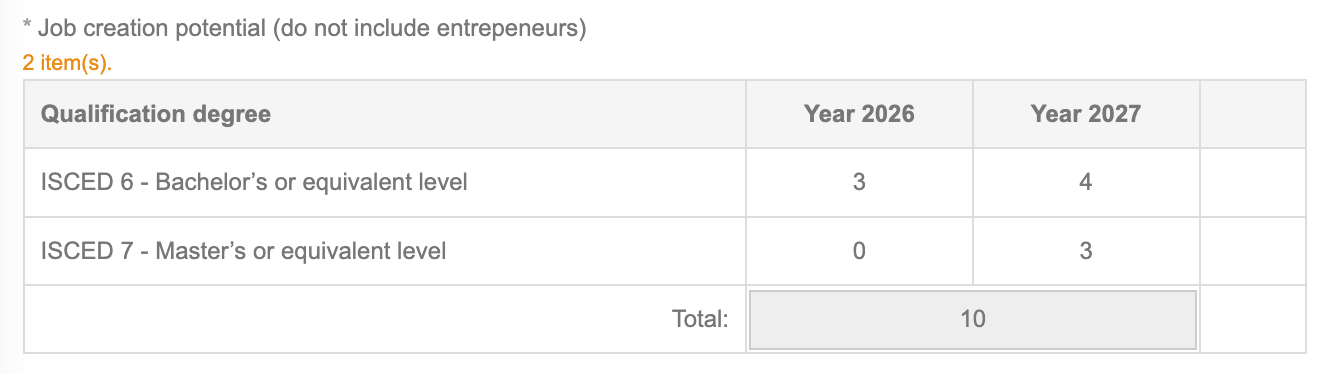This screenshot has height=374, width=1326.
Task: Click the empty area left of Total label
Action: coord(340,319)
